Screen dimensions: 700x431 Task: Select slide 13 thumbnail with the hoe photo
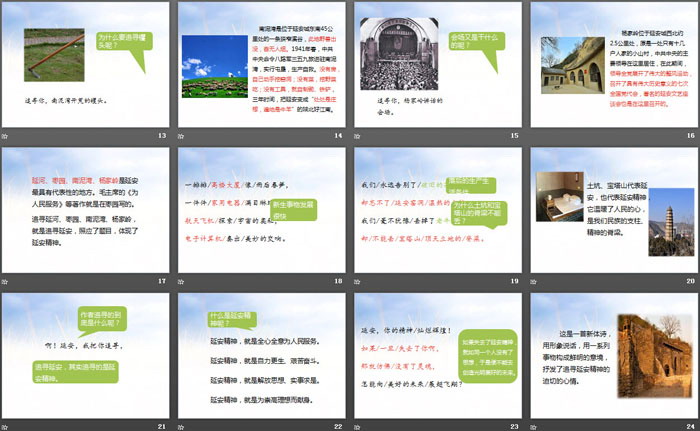pos(86,65)
